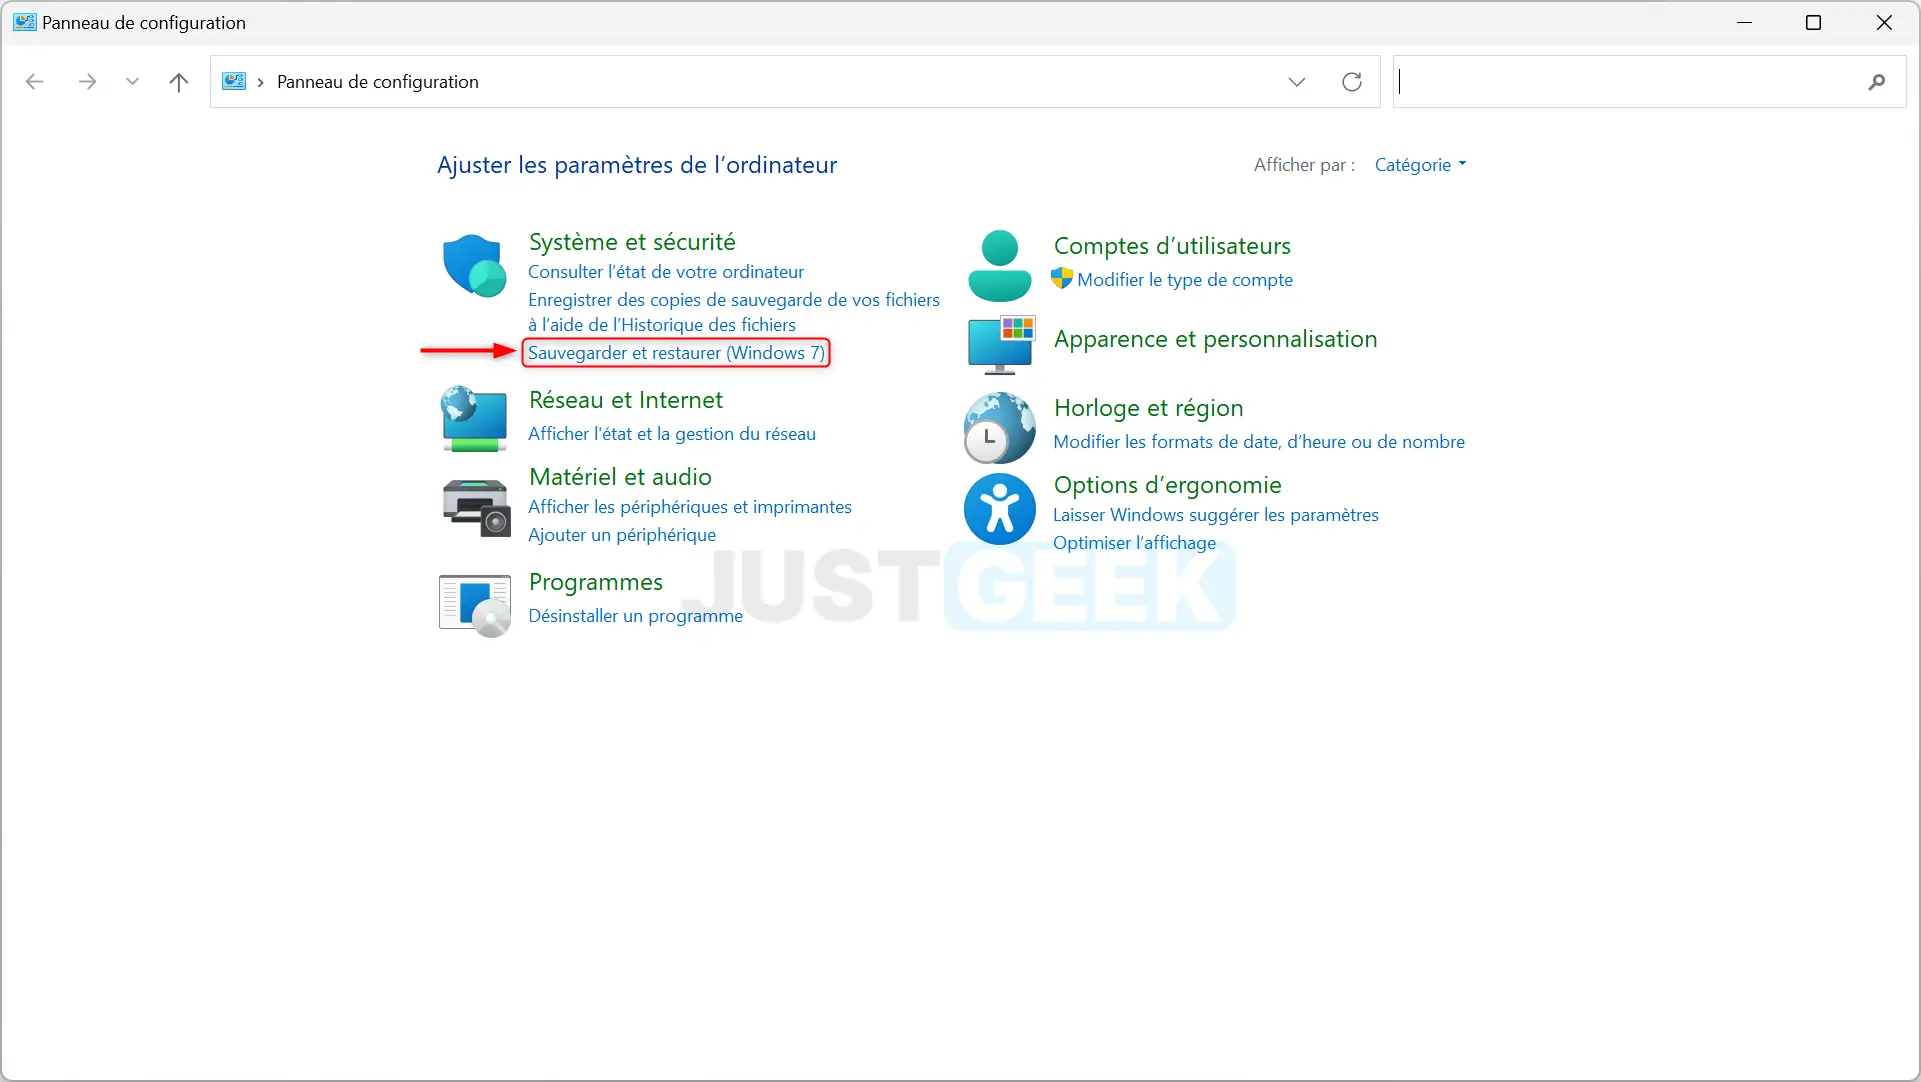
Task: Click Modifier le type de compte
Action: click(1185, 280)
